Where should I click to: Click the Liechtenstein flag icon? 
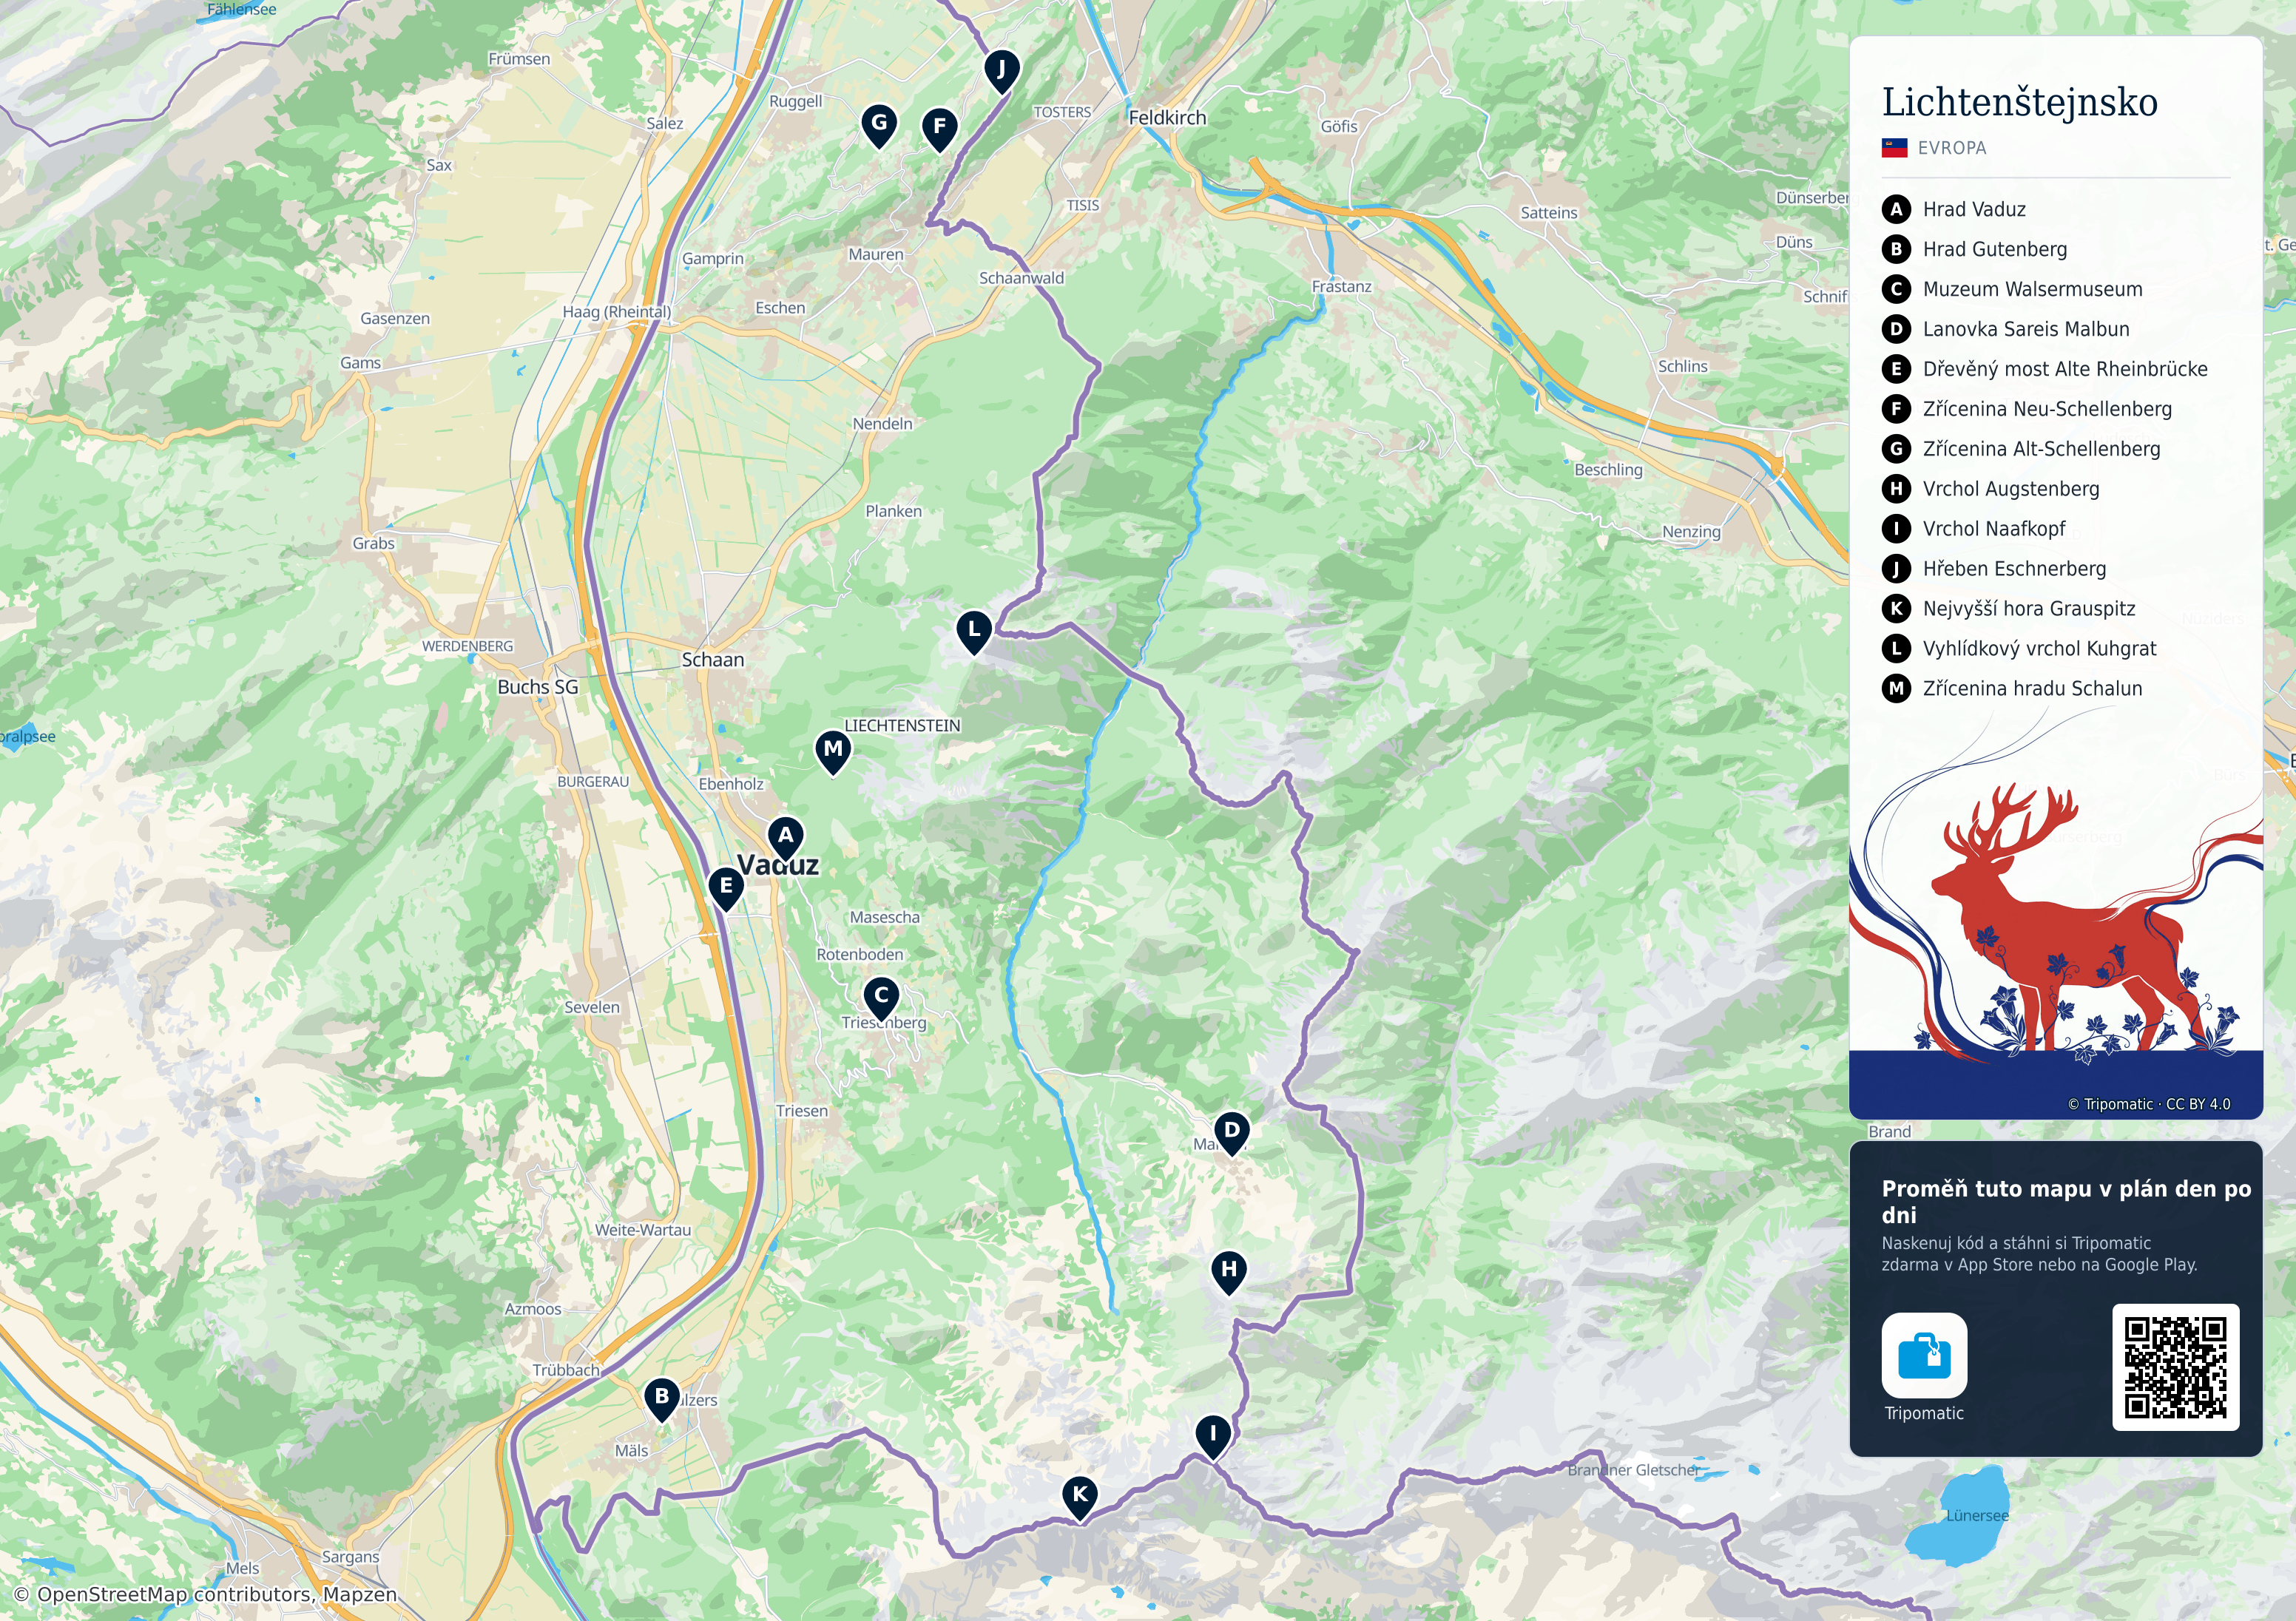click(1894, 148)
